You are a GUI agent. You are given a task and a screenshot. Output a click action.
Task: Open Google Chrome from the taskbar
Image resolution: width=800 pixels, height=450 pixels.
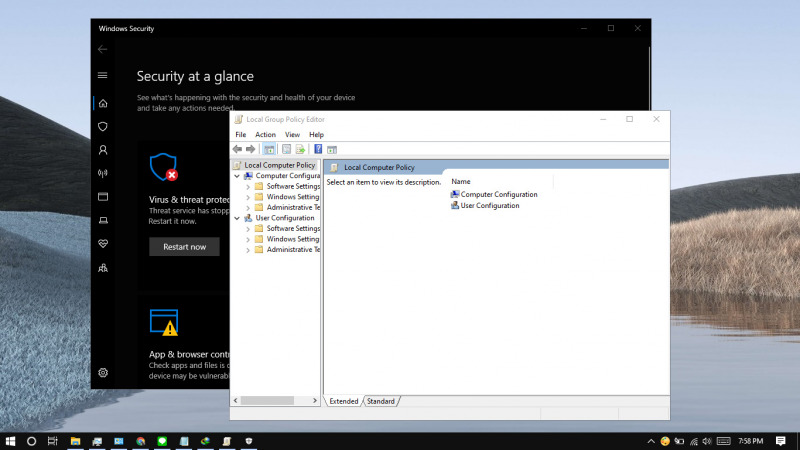(x=140, y=441)
